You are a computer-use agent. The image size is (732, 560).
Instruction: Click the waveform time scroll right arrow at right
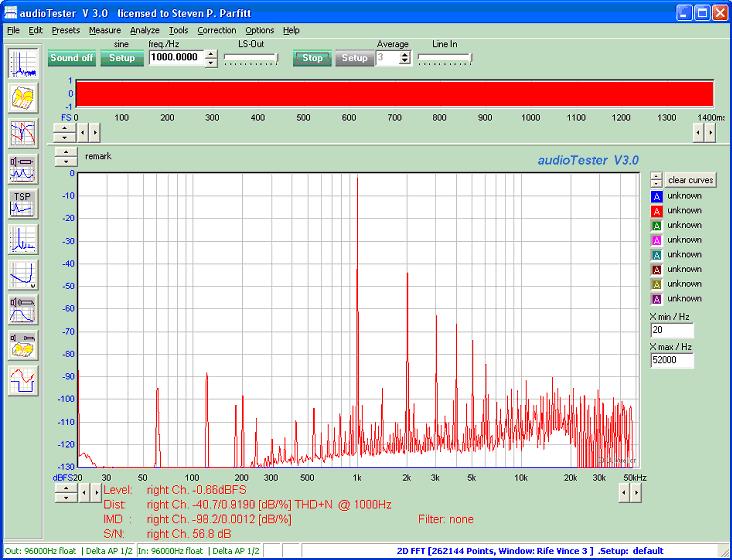click(710, 133)
